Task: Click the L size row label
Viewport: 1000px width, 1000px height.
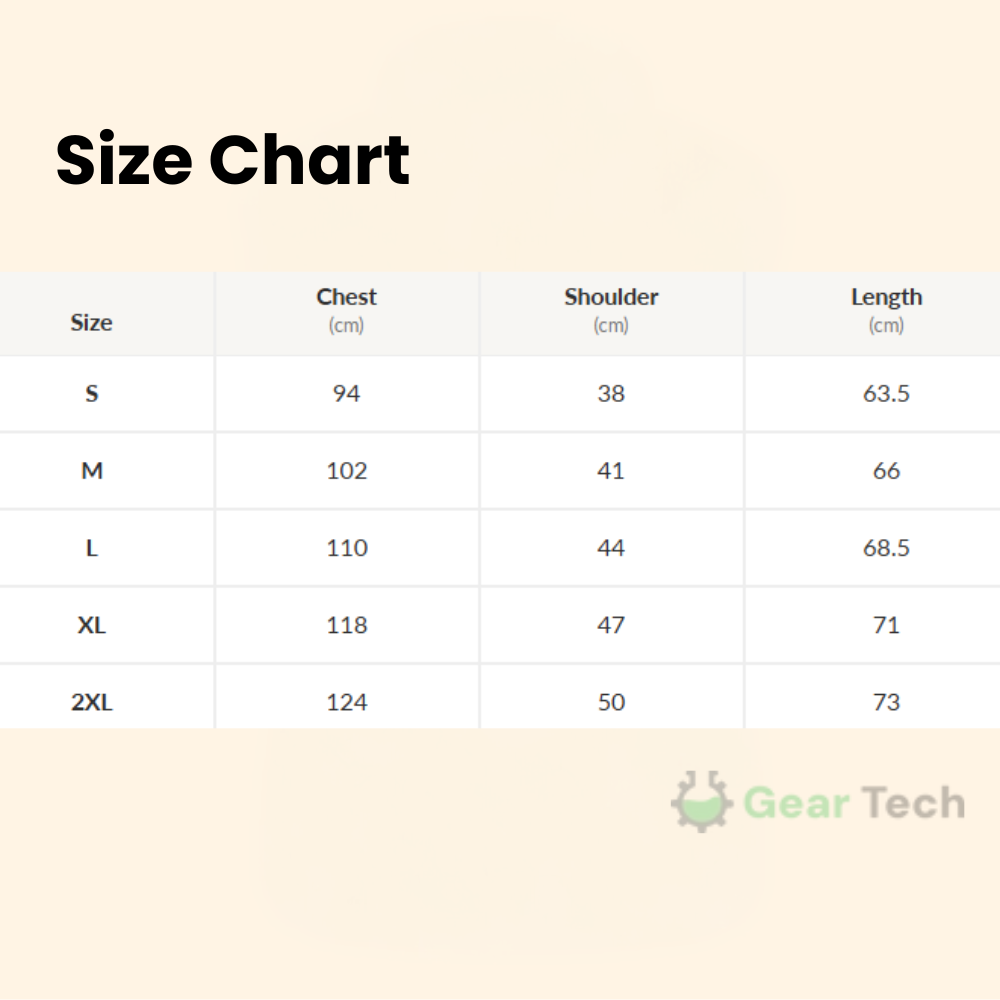Action: coord(92,548)
